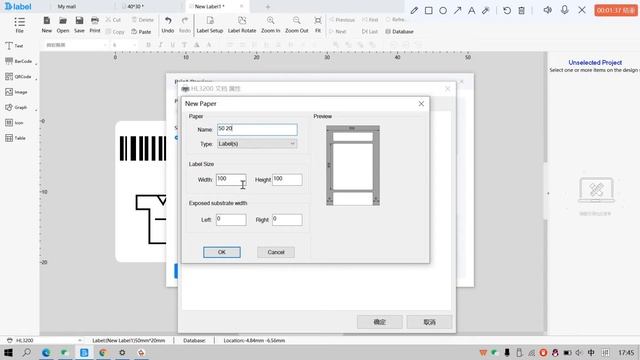Click the paper Name input field
This screenshot has height=360, width=640.
(257, 129)
